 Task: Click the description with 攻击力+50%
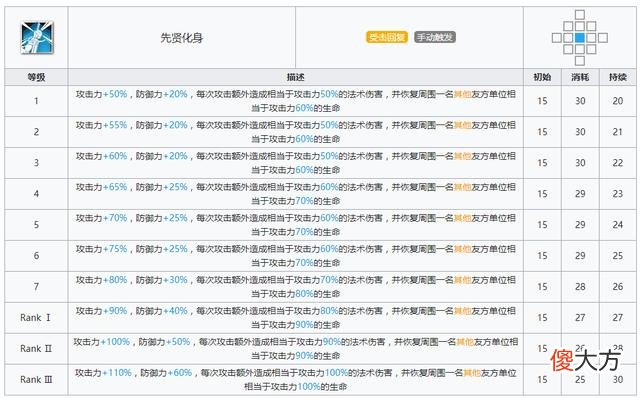coord(296,101)
